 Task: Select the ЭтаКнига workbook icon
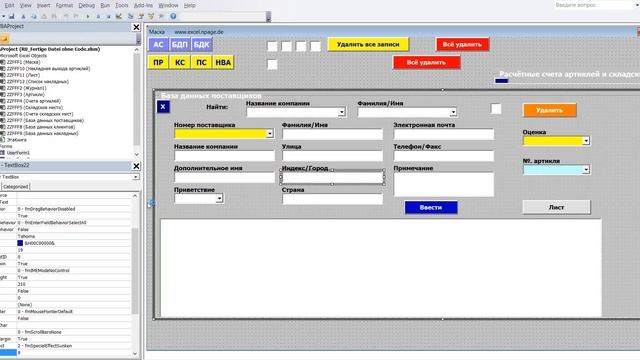(3, 140)
